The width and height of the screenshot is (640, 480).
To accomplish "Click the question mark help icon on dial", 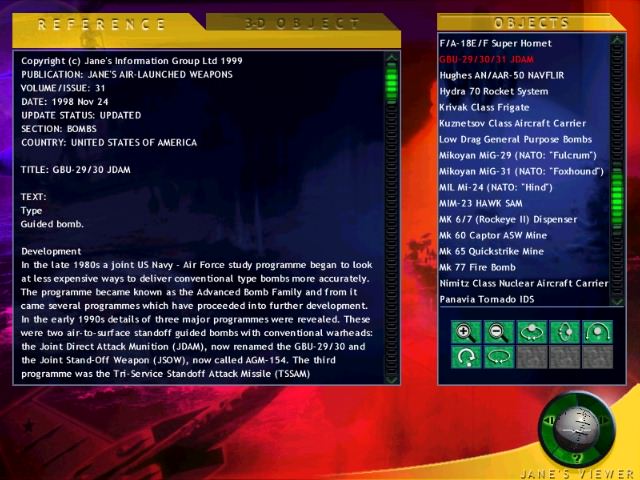I will pos(576,457).
